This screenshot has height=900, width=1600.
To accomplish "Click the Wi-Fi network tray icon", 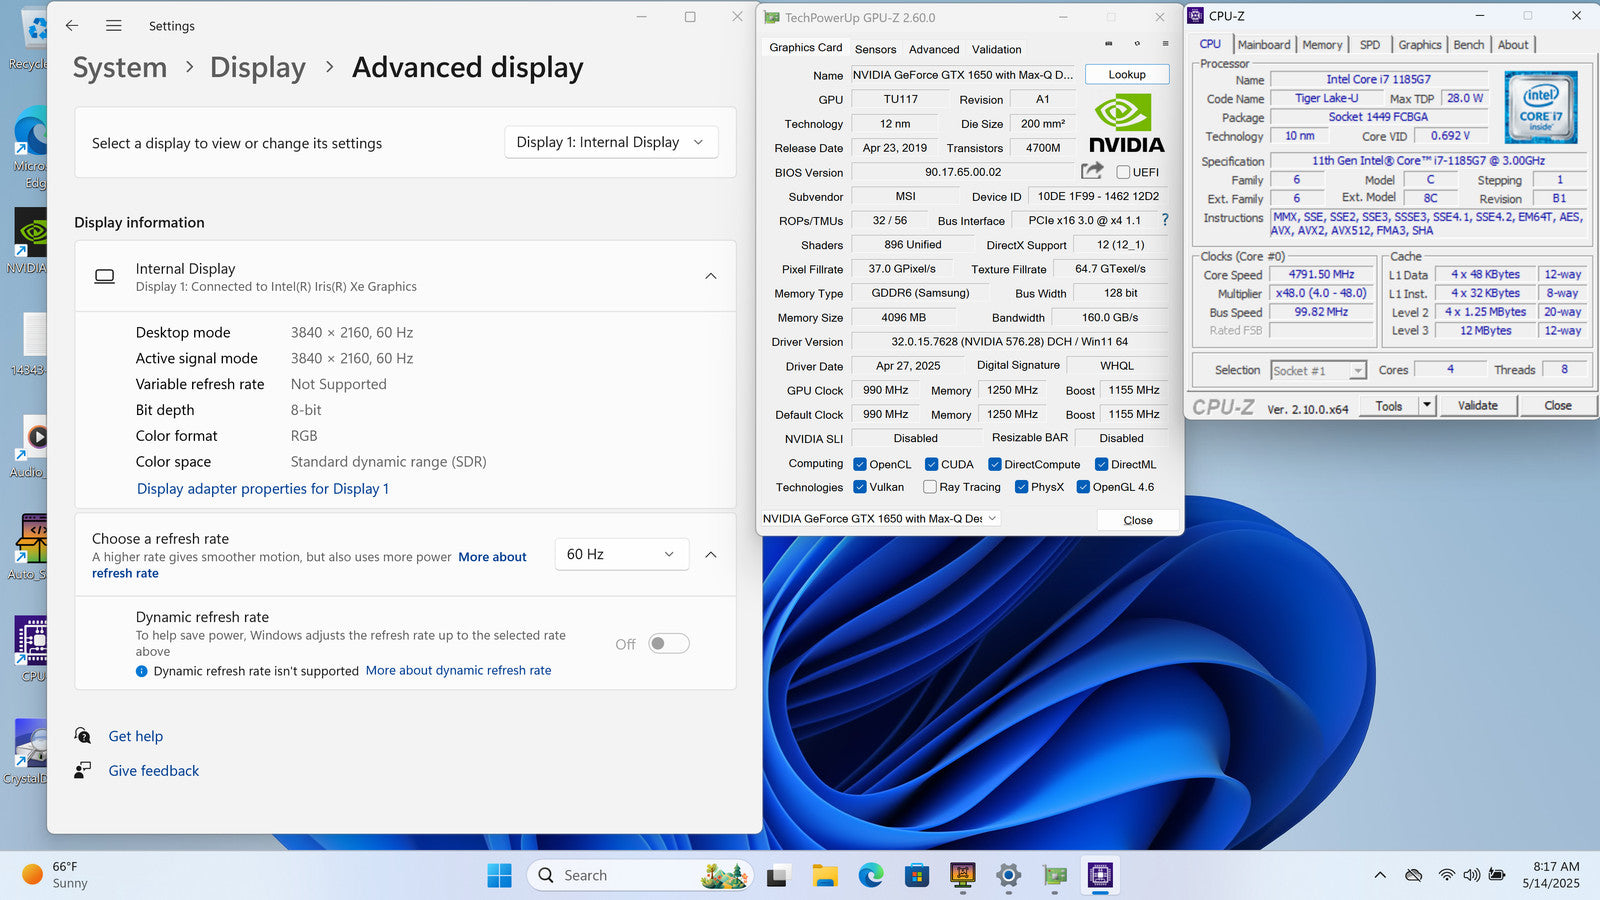I will [x=1447, y=875].
